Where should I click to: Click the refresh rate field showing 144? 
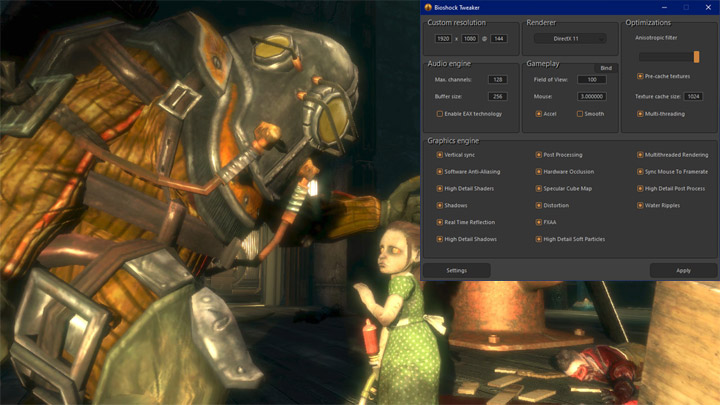[499, 39]
